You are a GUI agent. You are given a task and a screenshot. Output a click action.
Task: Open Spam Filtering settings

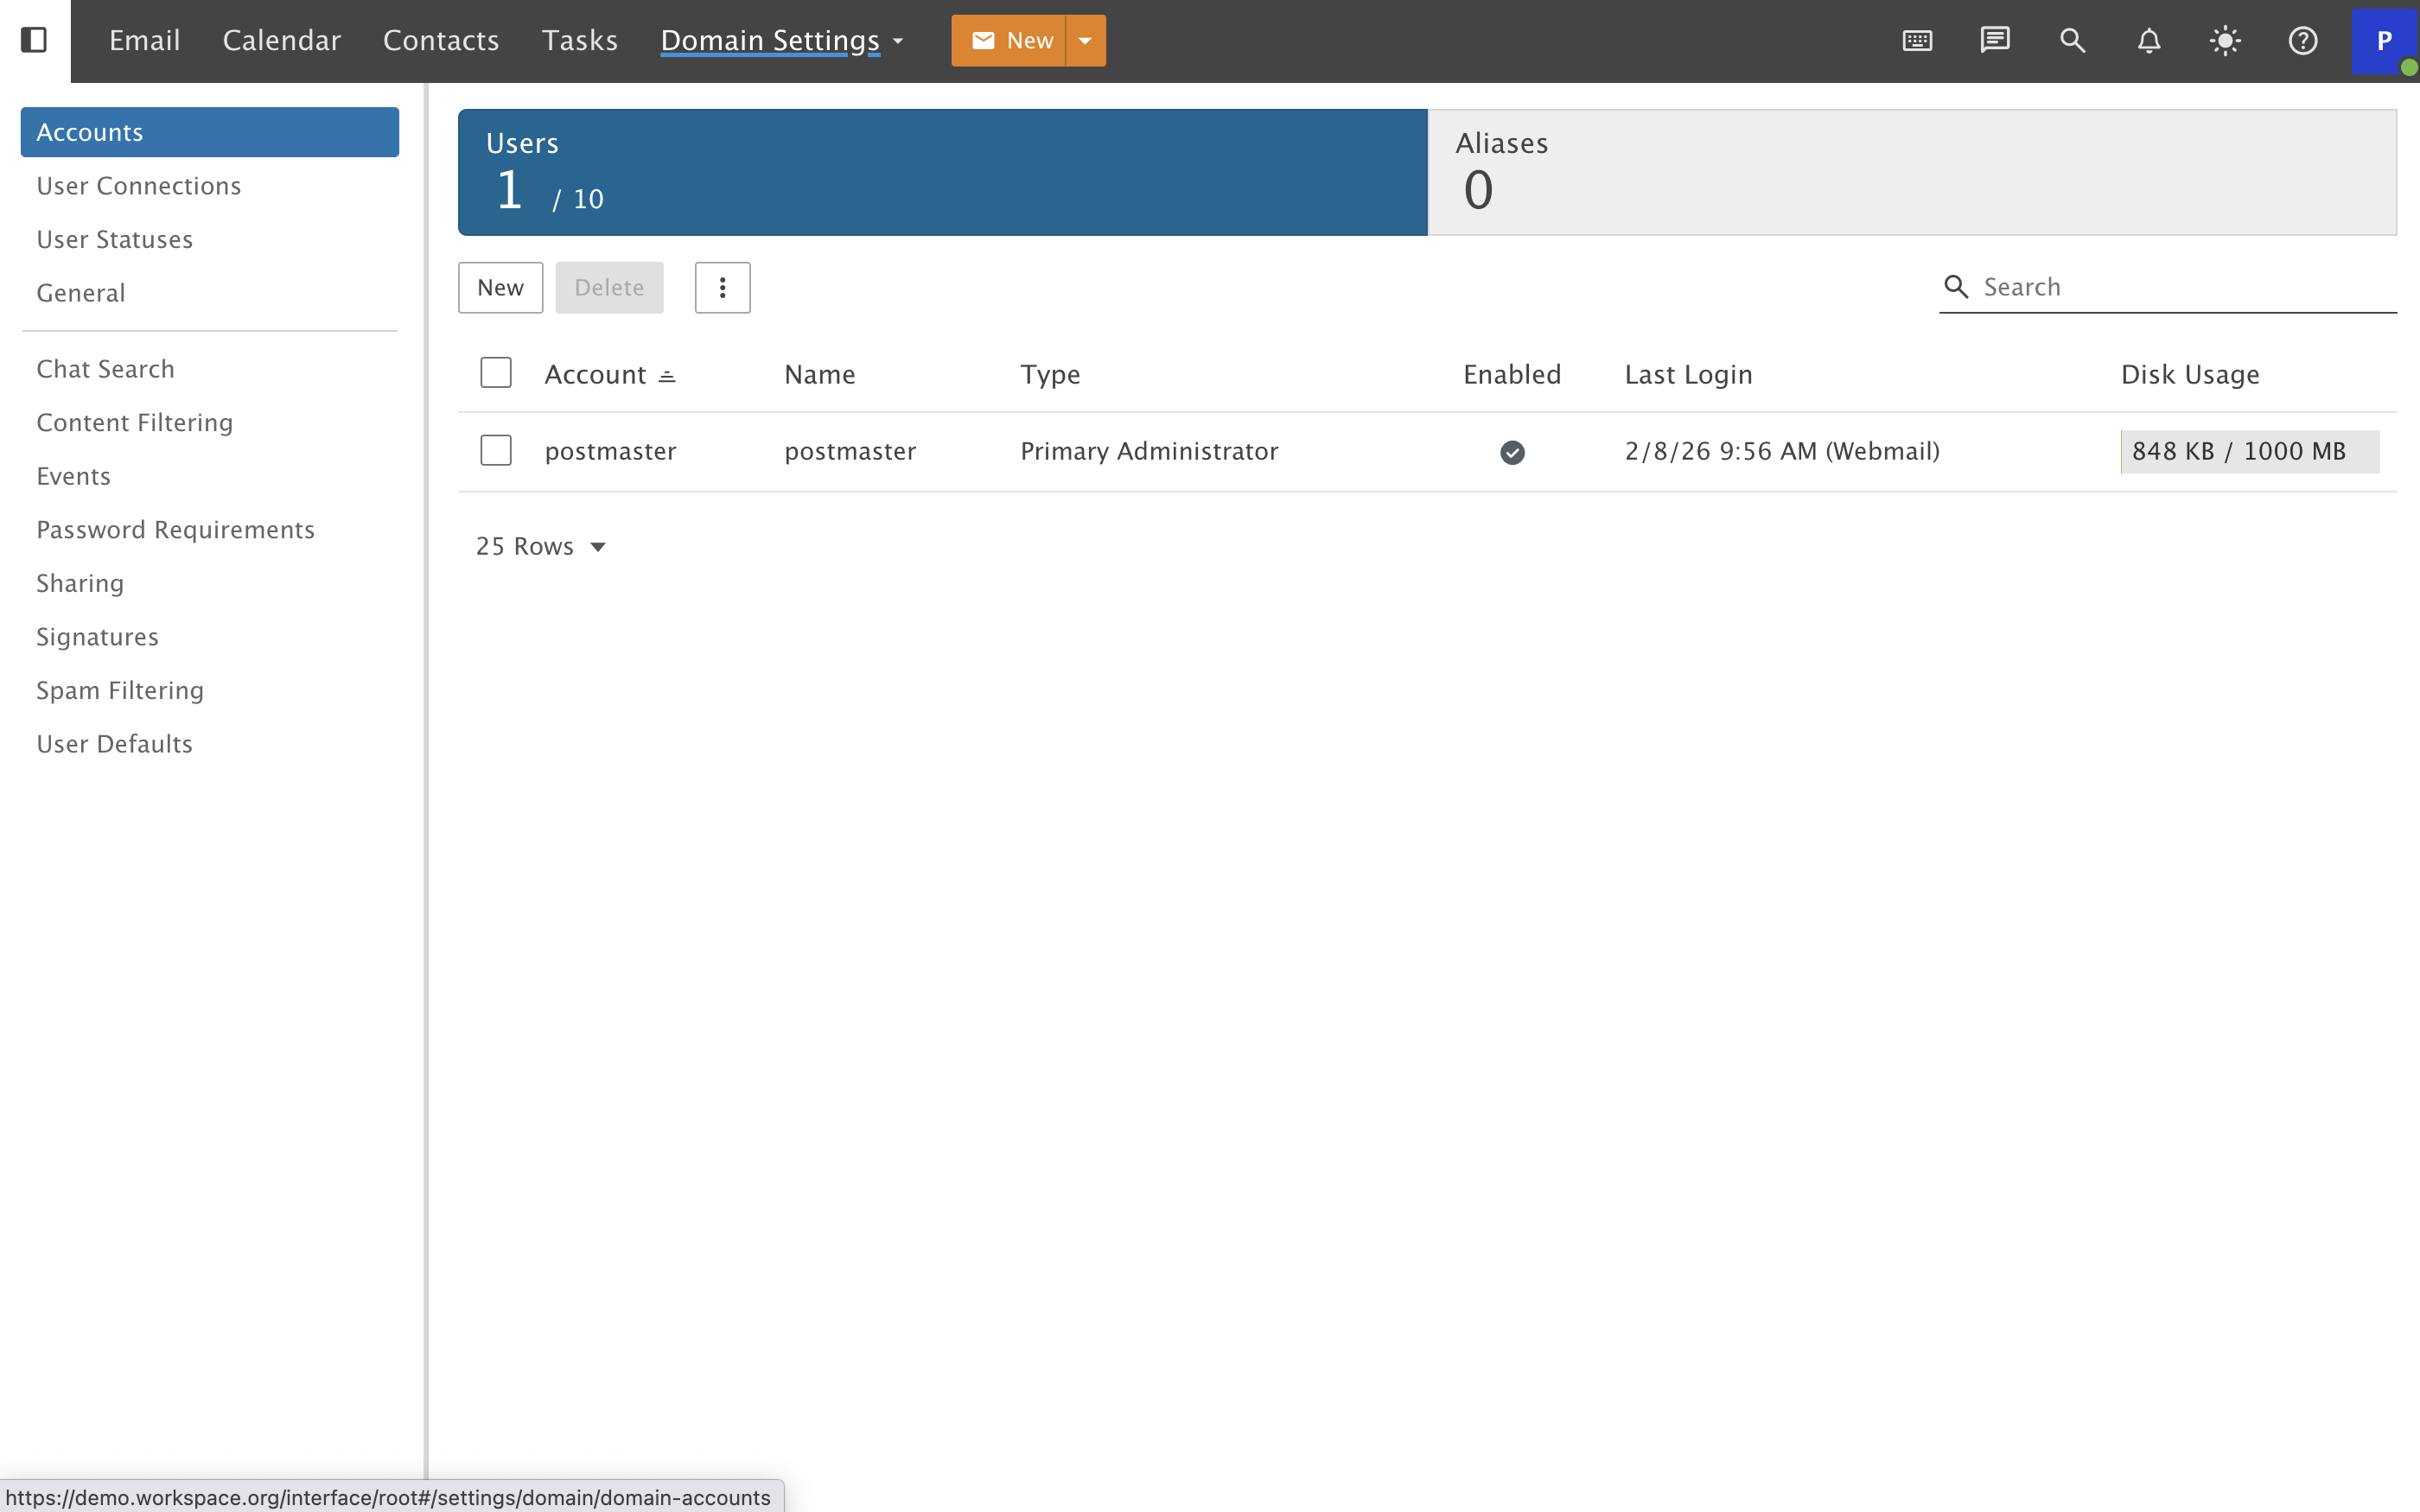point(120,690)
